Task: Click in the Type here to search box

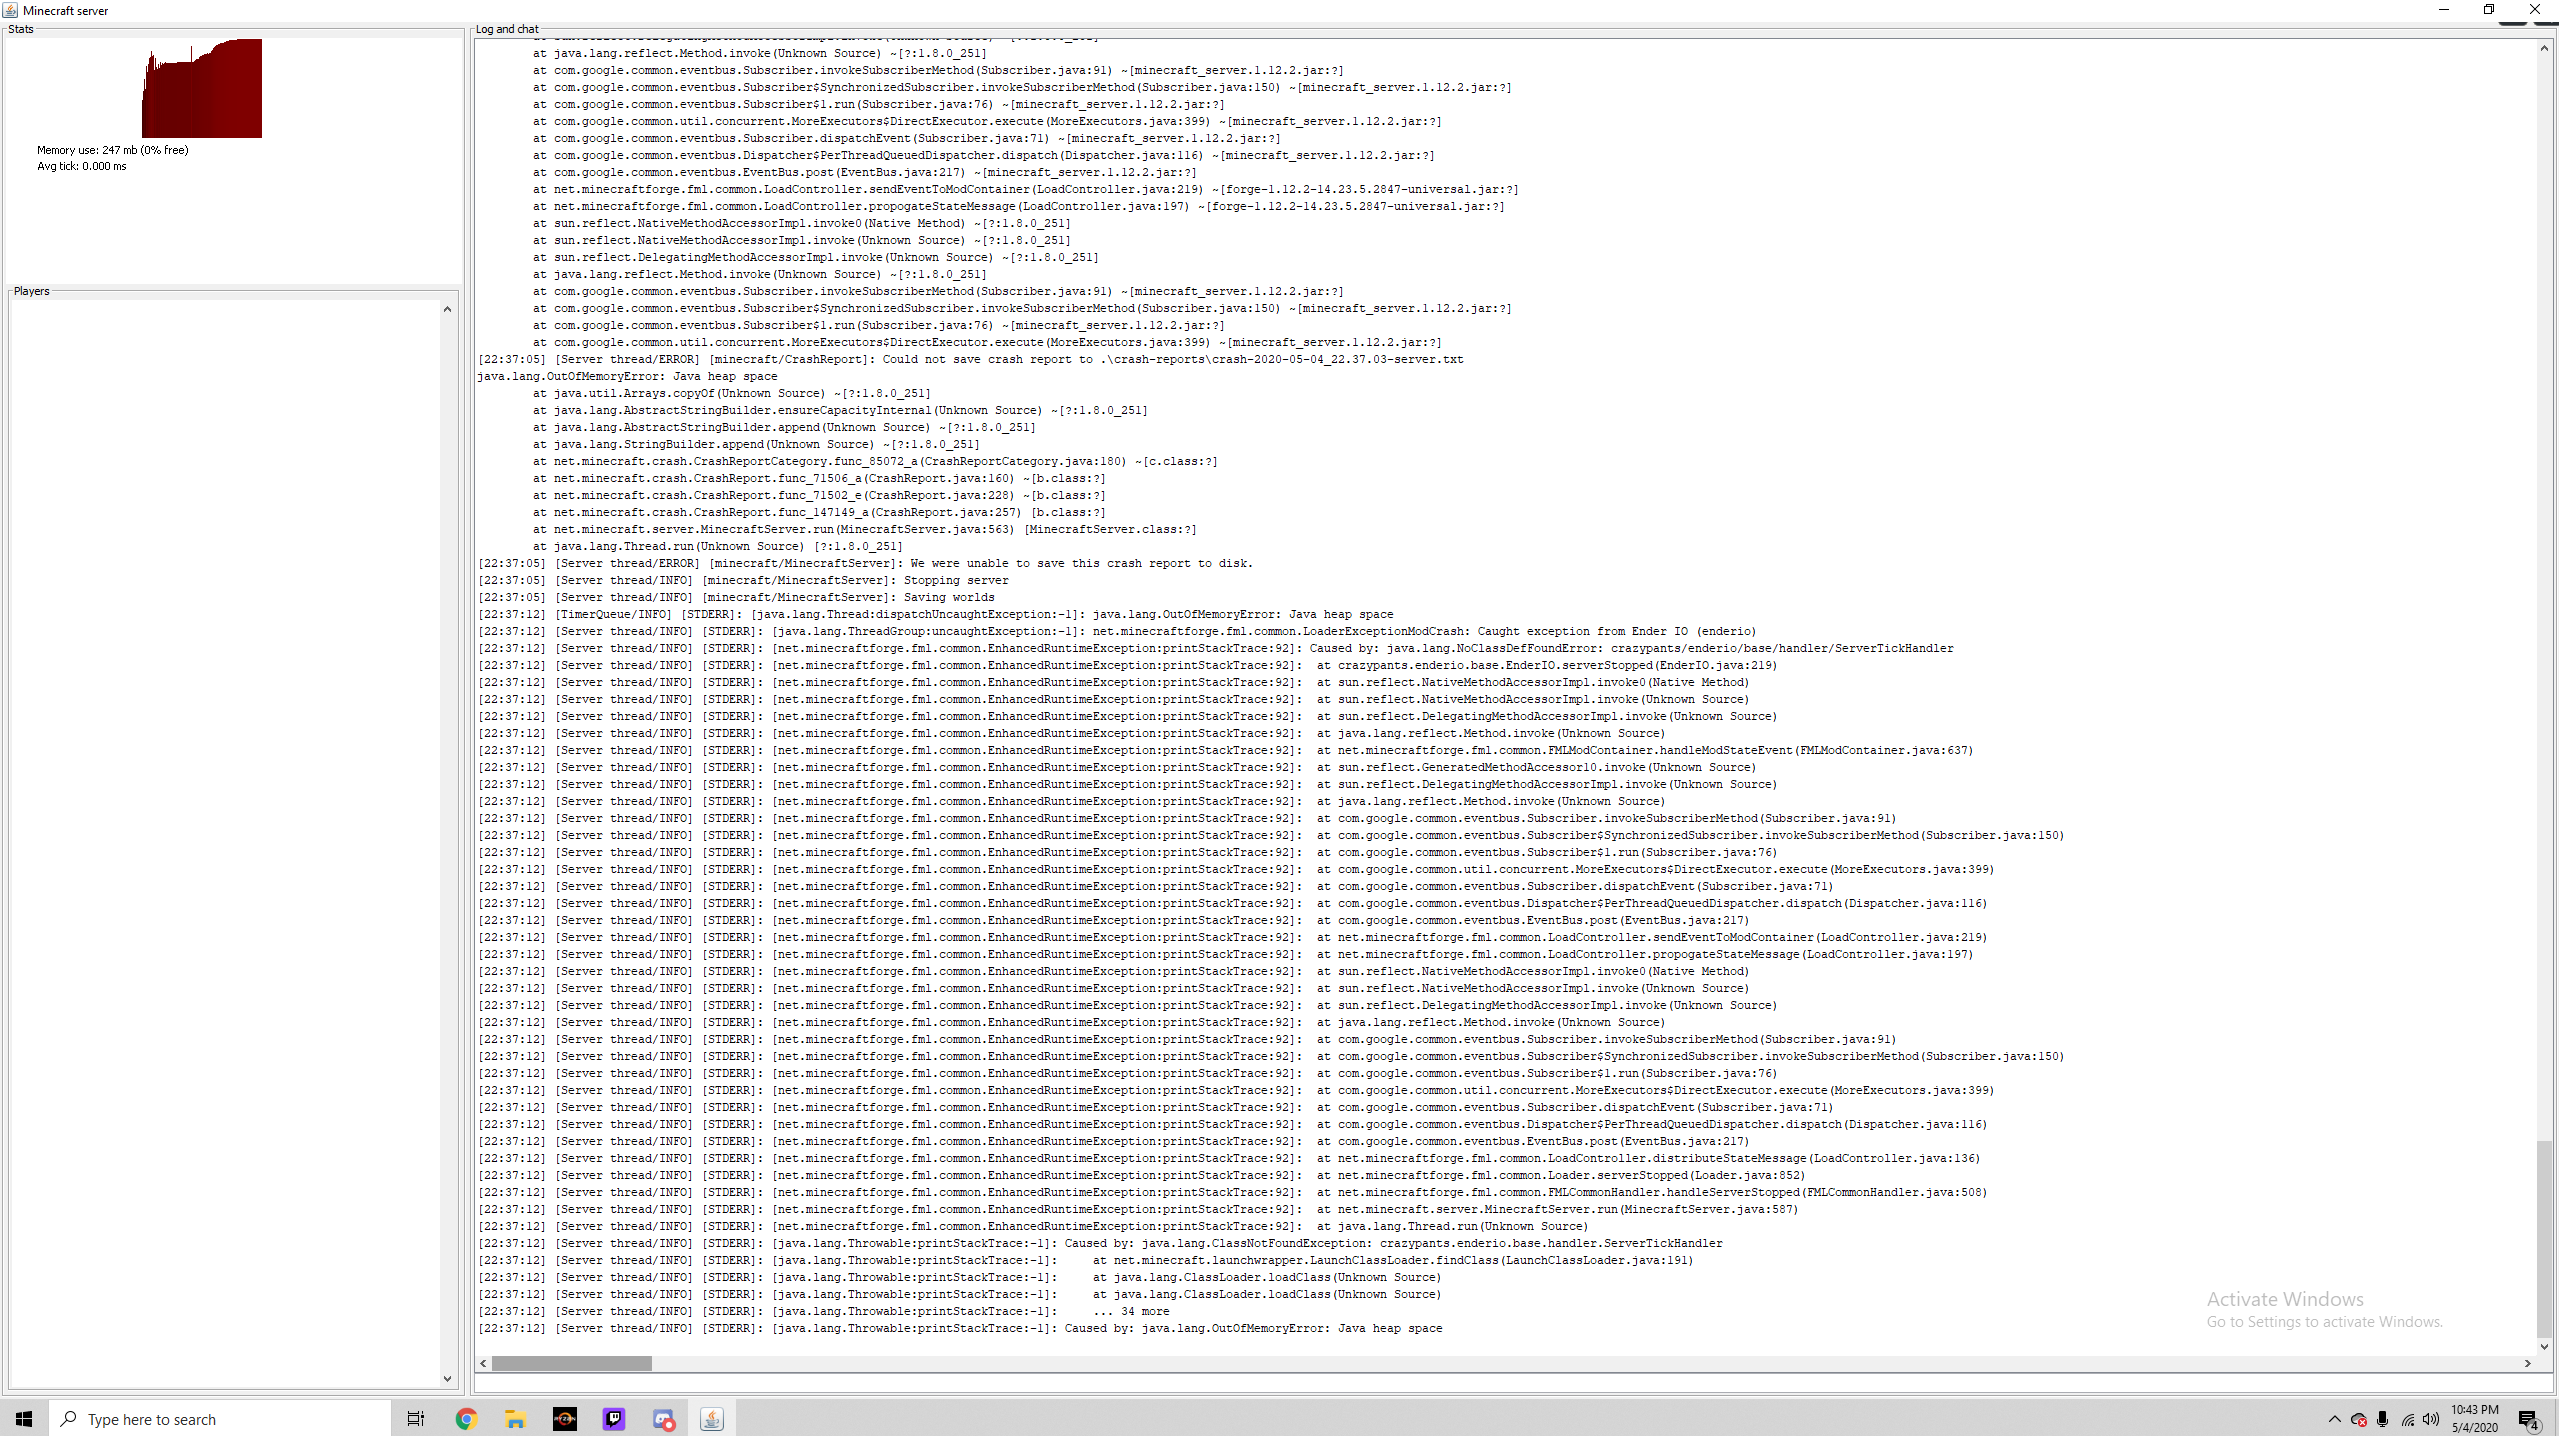Action: pyautogui.click(x=220, y=1419)
